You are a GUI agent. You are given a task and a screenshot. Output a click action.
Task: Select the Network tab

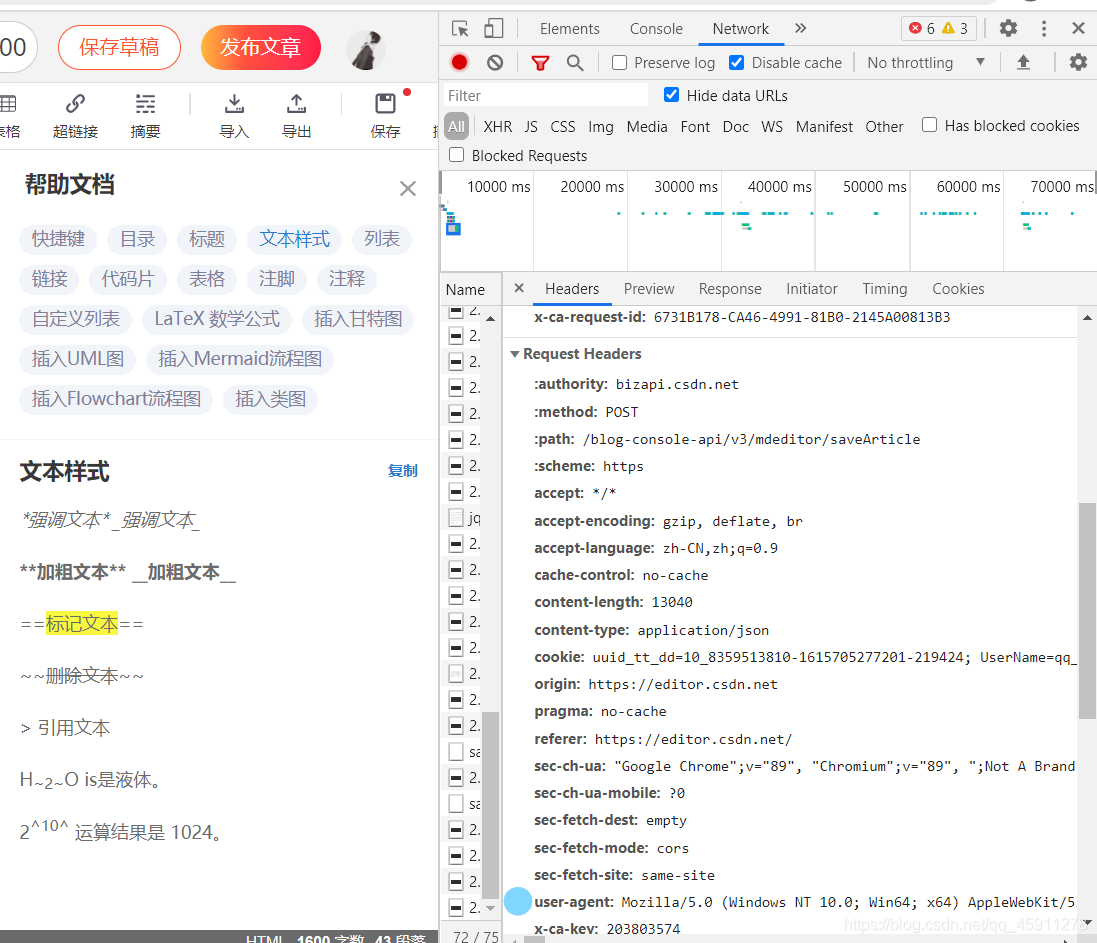[x=740, y=29]
